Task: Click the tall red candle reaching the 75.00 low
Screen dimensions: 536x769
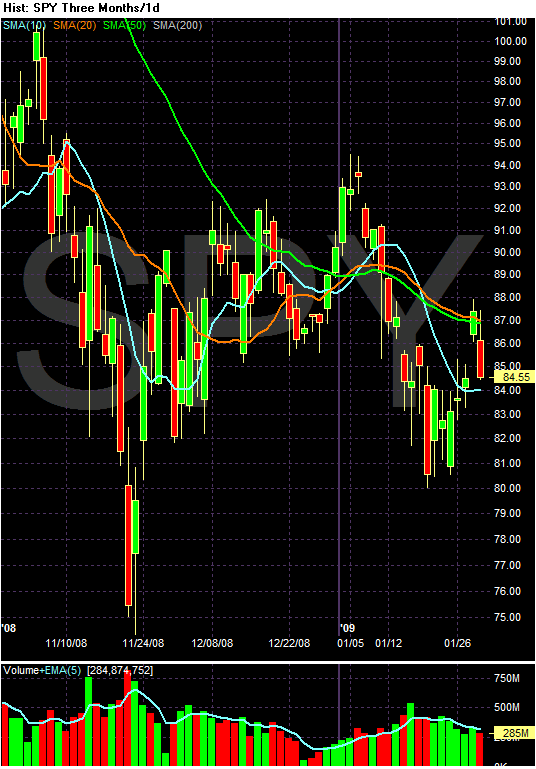Action: click(x=128, y=544)
